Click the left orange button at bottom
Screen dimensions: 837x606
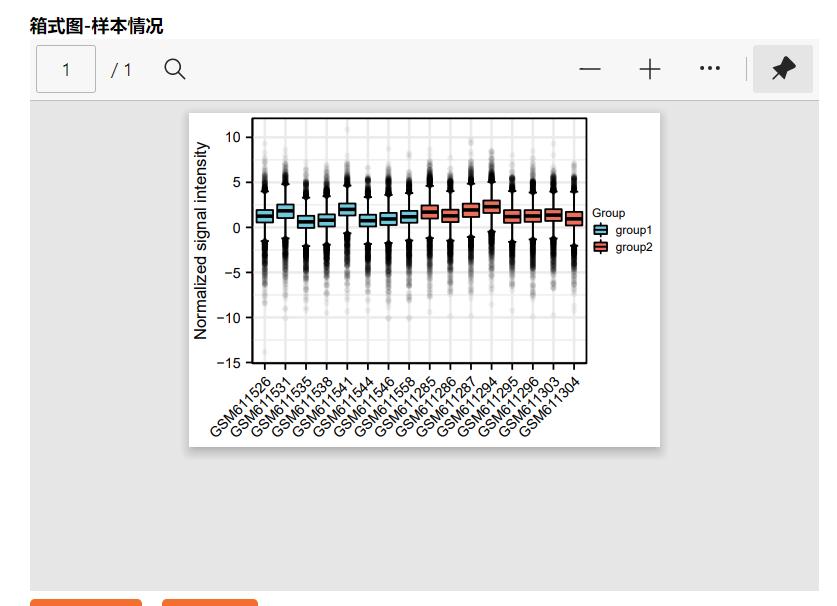(x=86, y=602)
